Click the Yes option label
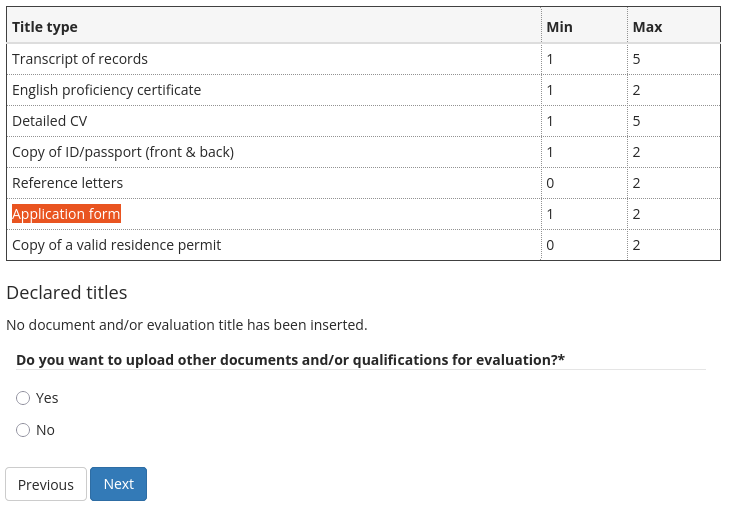This screenshot has width=730, height=512. pyautogui.click(x=47, y=398)
